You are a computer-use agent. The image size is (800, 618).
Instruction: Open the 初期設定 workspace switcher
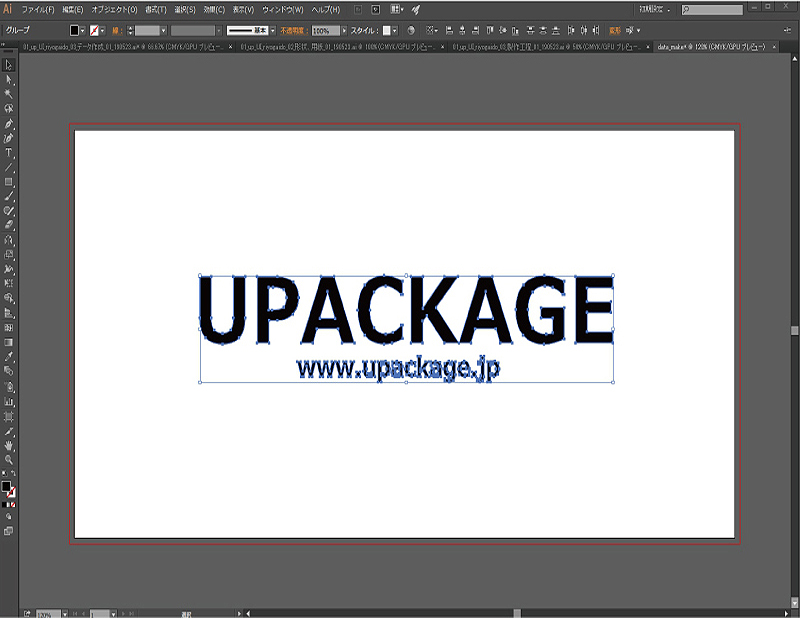tap(655, 9)
